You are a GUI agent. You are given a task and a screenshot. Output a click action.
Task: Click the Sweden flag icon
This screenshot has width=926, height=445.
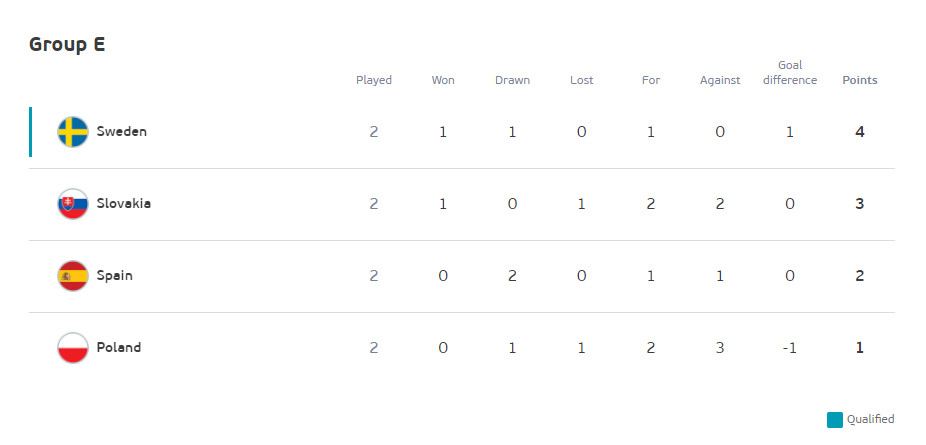tap(73, 132)
